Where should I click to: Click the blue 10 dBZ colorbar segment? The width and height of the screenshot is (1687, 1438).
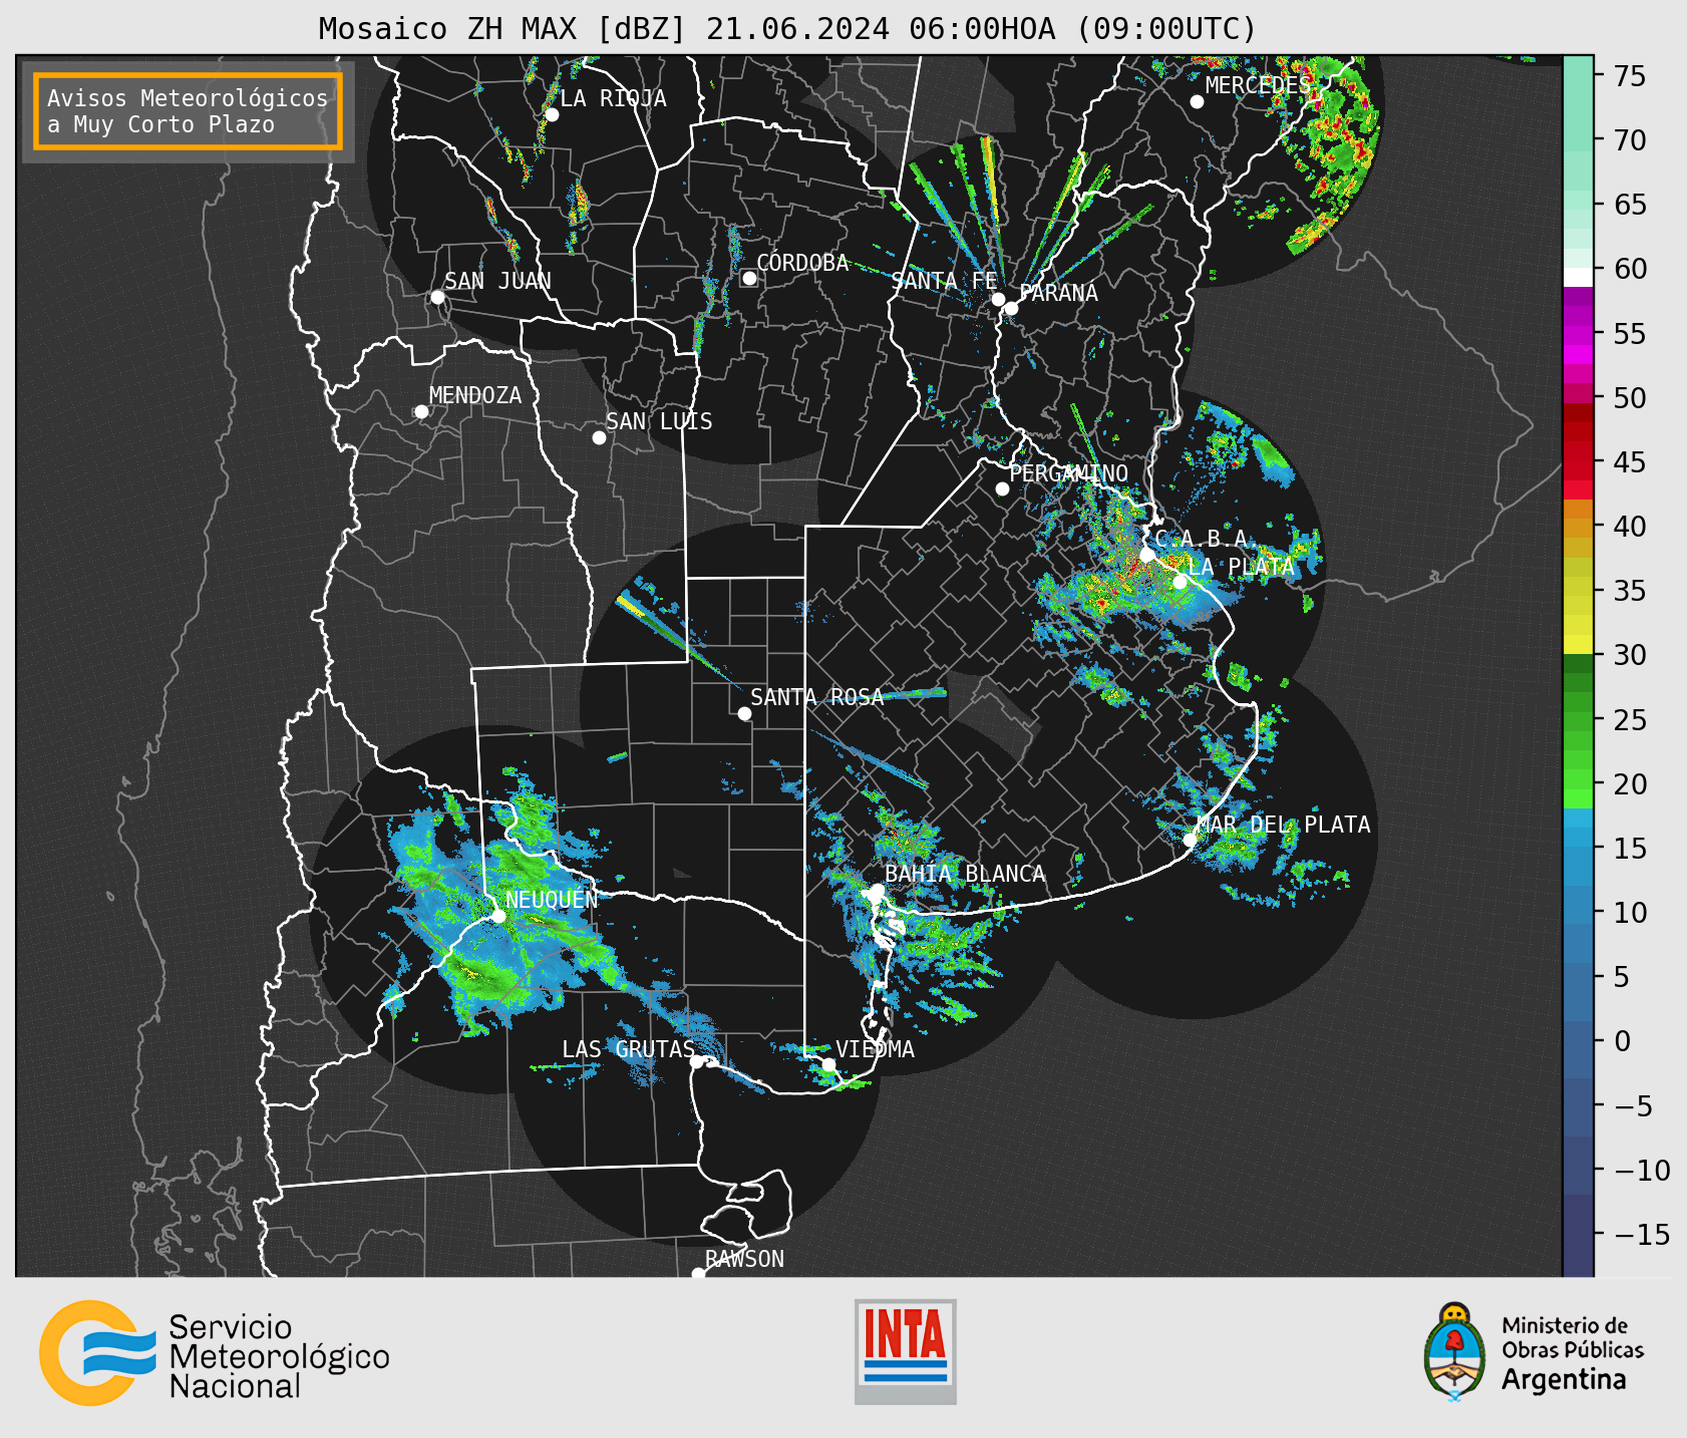(1578, 912)
